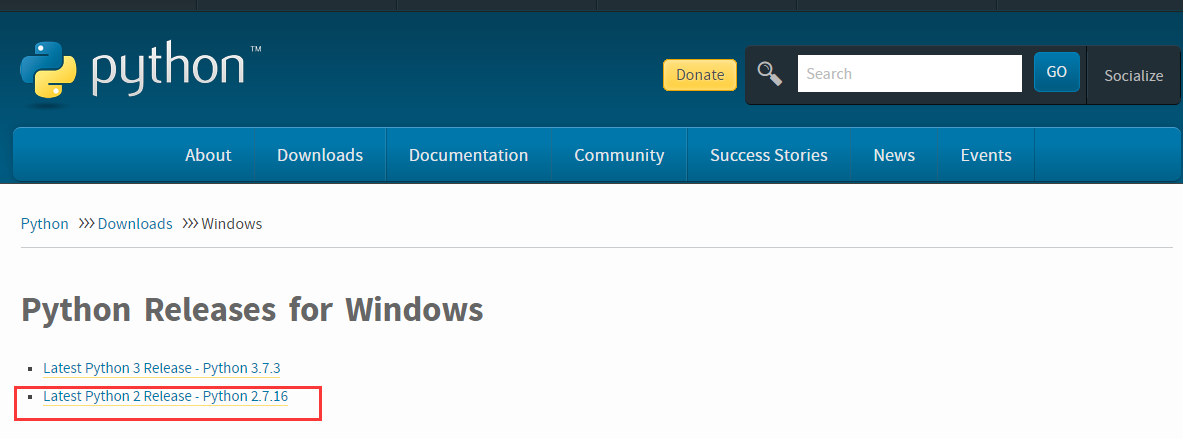Click the yellow Donate button

click(x=700, y=75)
